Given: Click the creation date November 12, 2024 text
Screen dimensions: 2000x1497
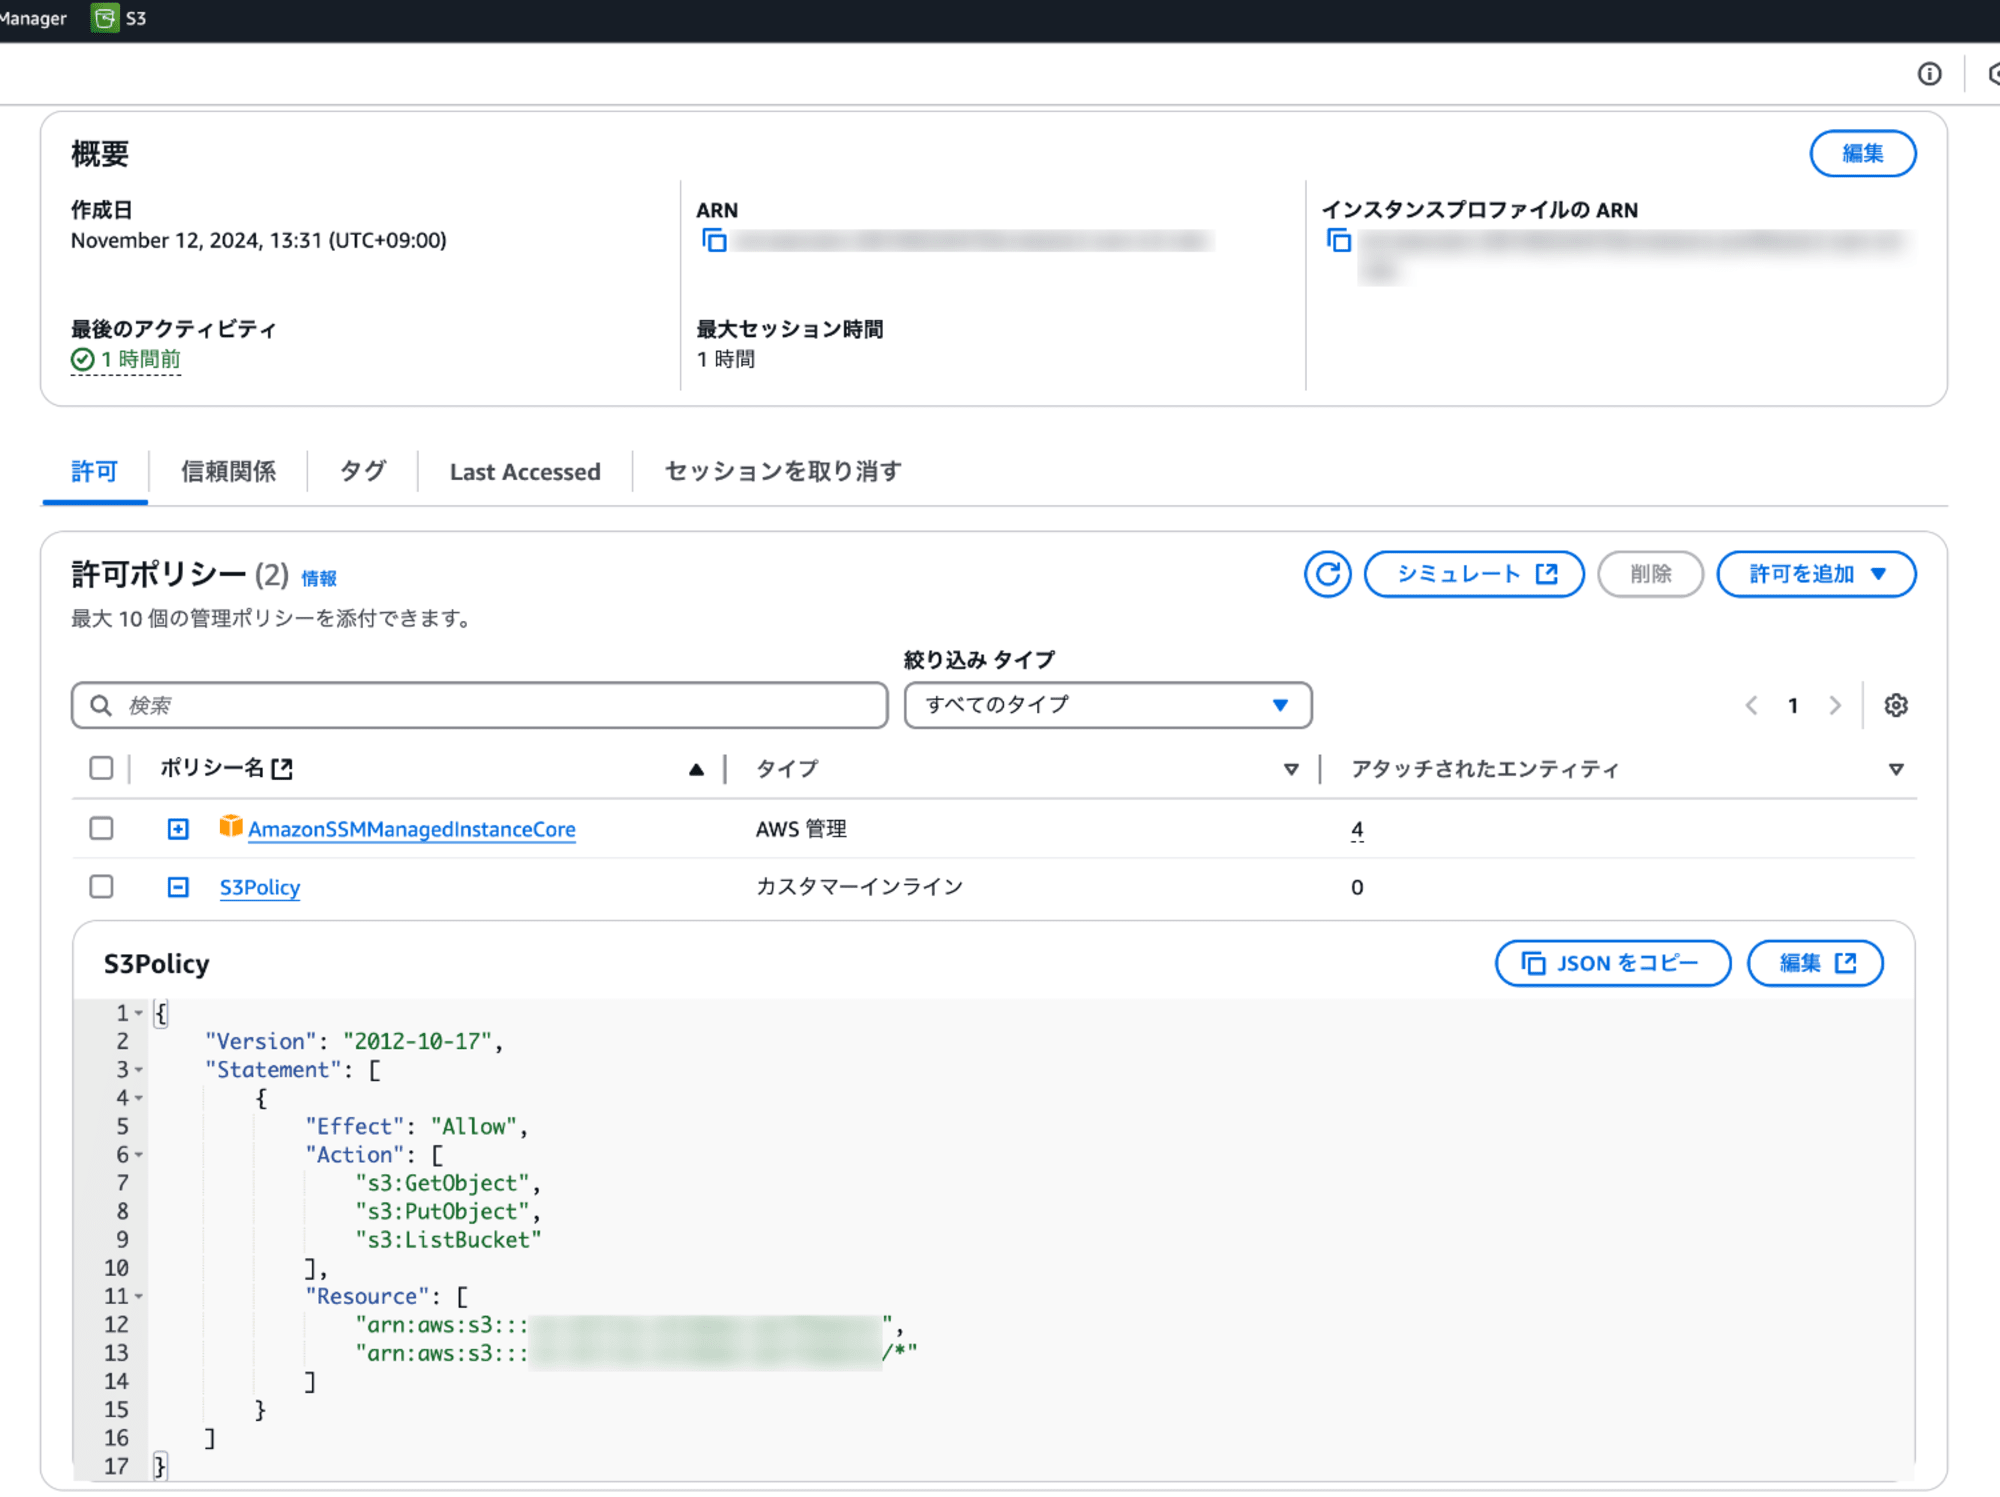Looking at the screenshot, I should point(258,241).
